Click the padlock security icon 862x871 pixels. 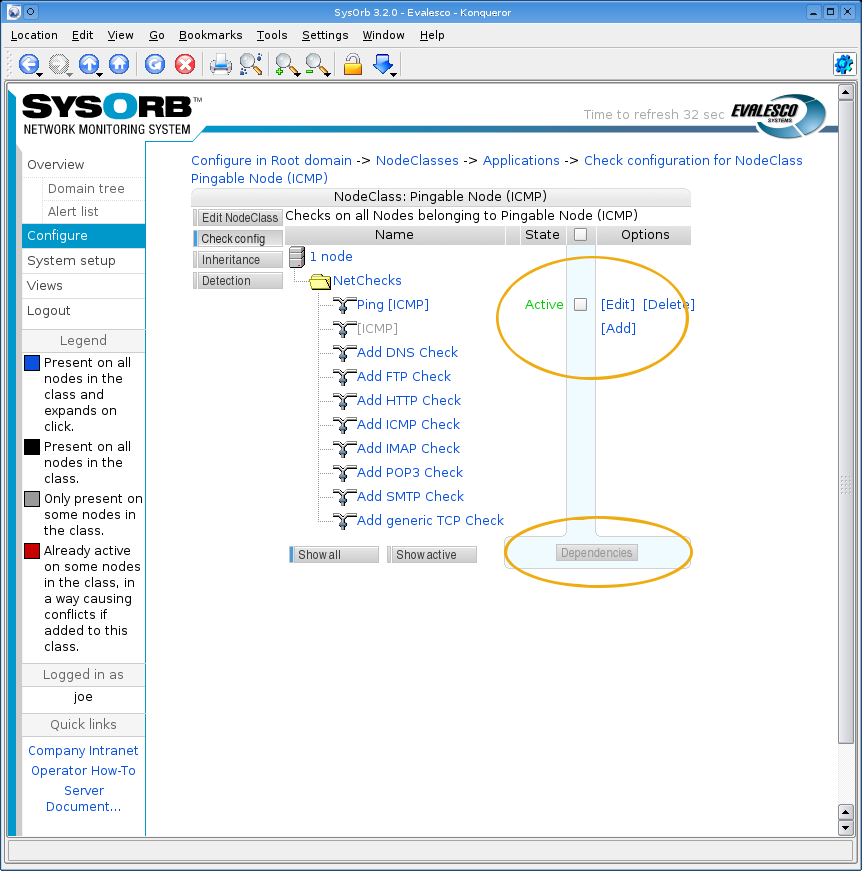coord(353,64)
